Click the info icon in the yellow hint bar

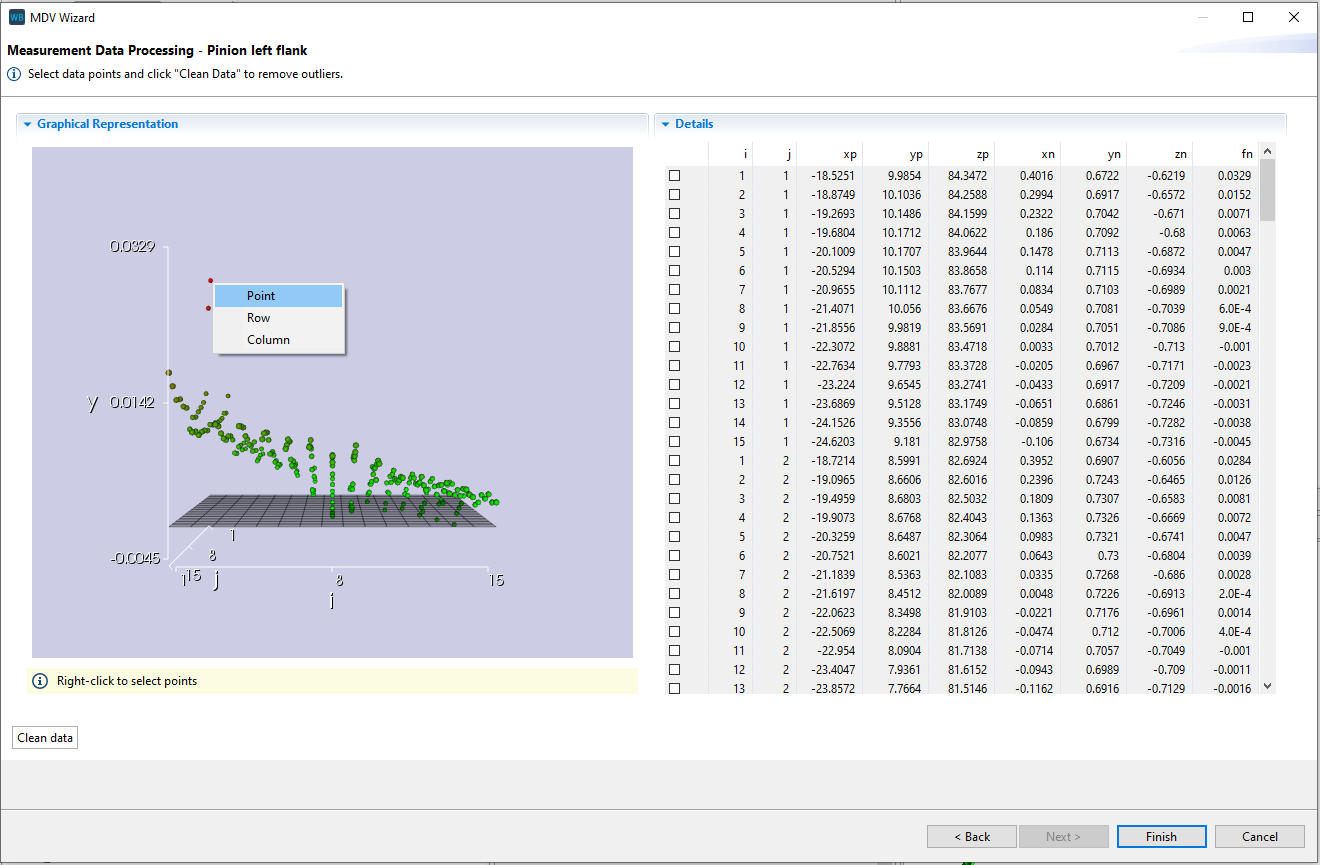pos(39,680)
